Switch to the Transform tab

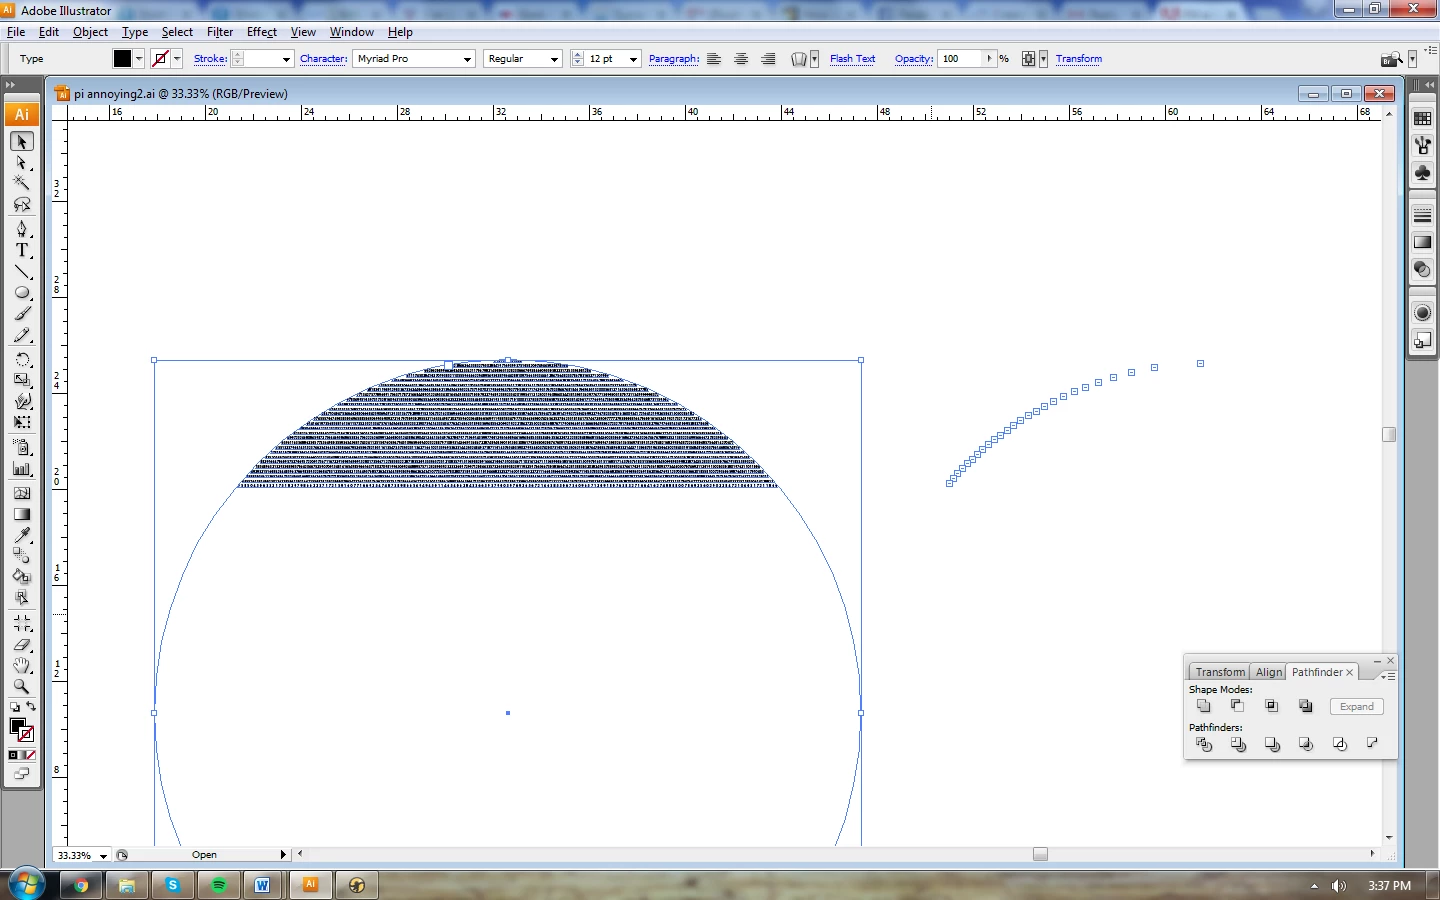[1220, 672]
